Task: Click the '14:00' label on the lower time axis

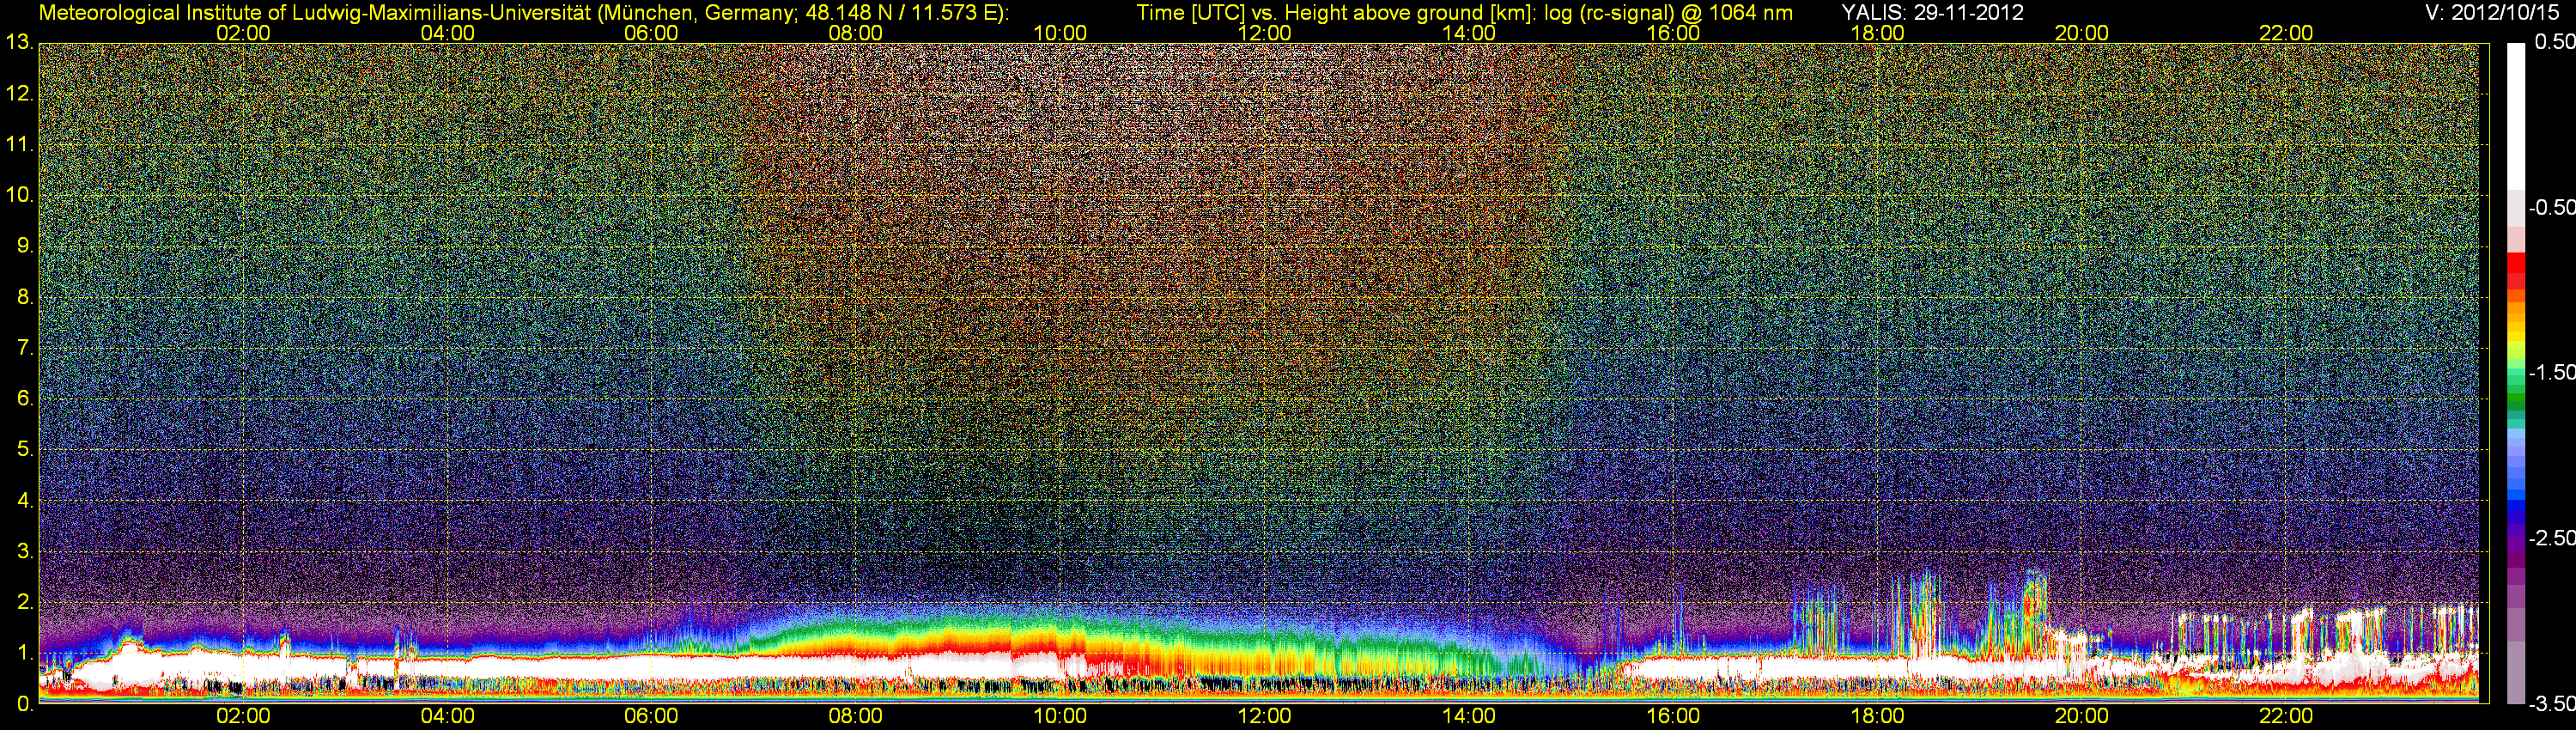Action: click(1469, 716)
